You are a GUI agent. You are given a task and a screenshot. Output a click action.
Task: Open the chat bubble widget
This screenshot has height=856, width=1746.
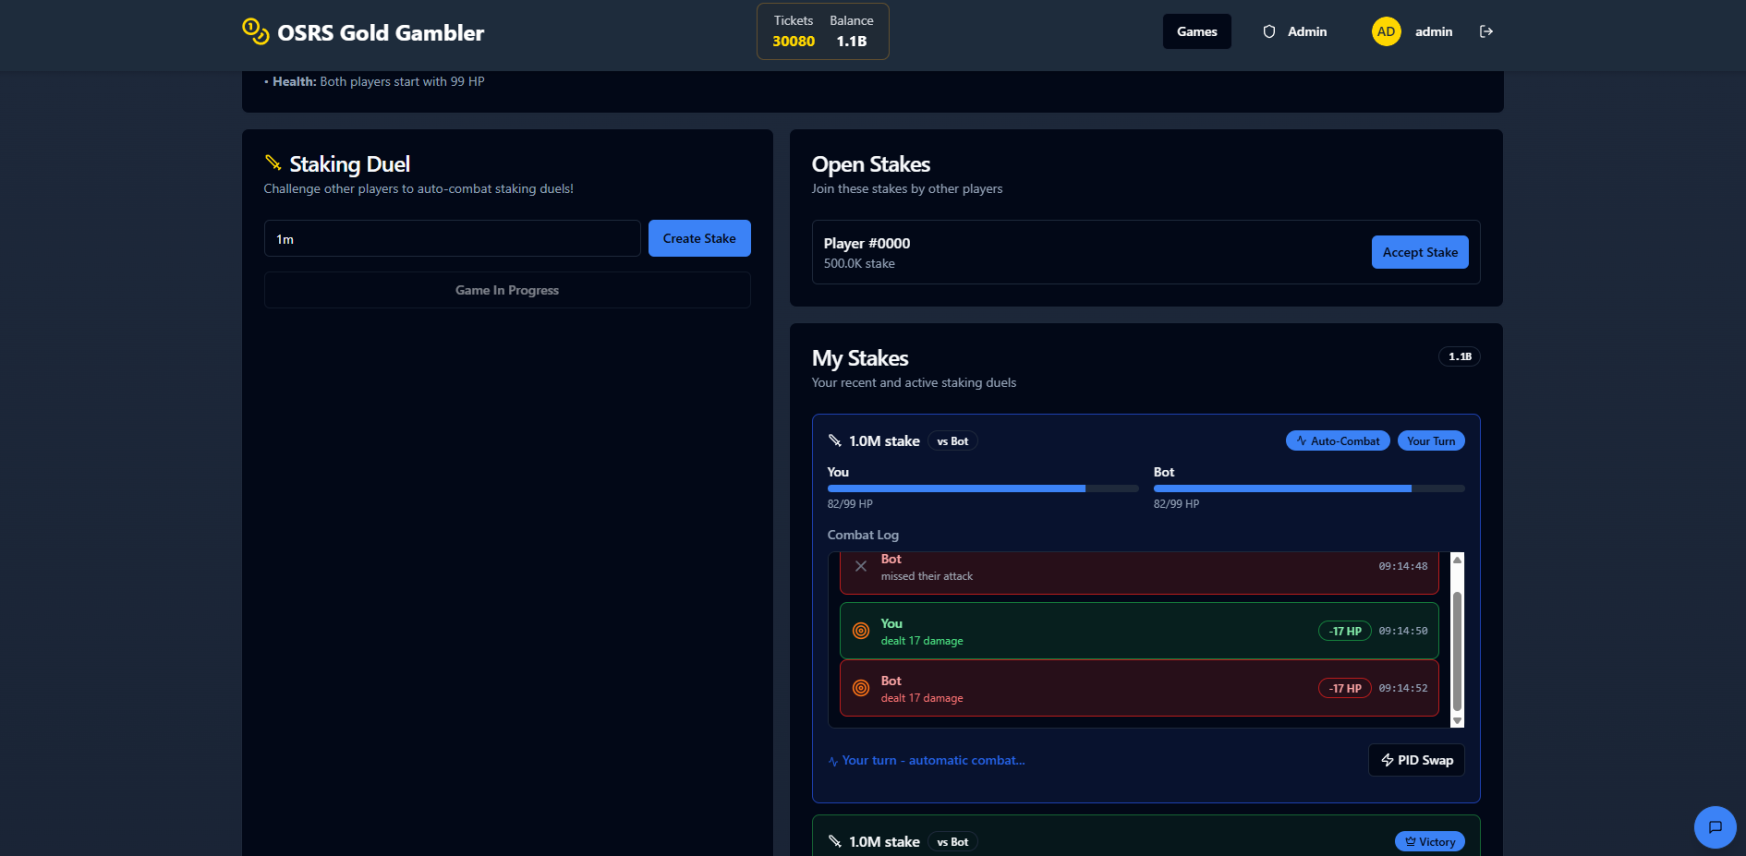[1715, 827]
